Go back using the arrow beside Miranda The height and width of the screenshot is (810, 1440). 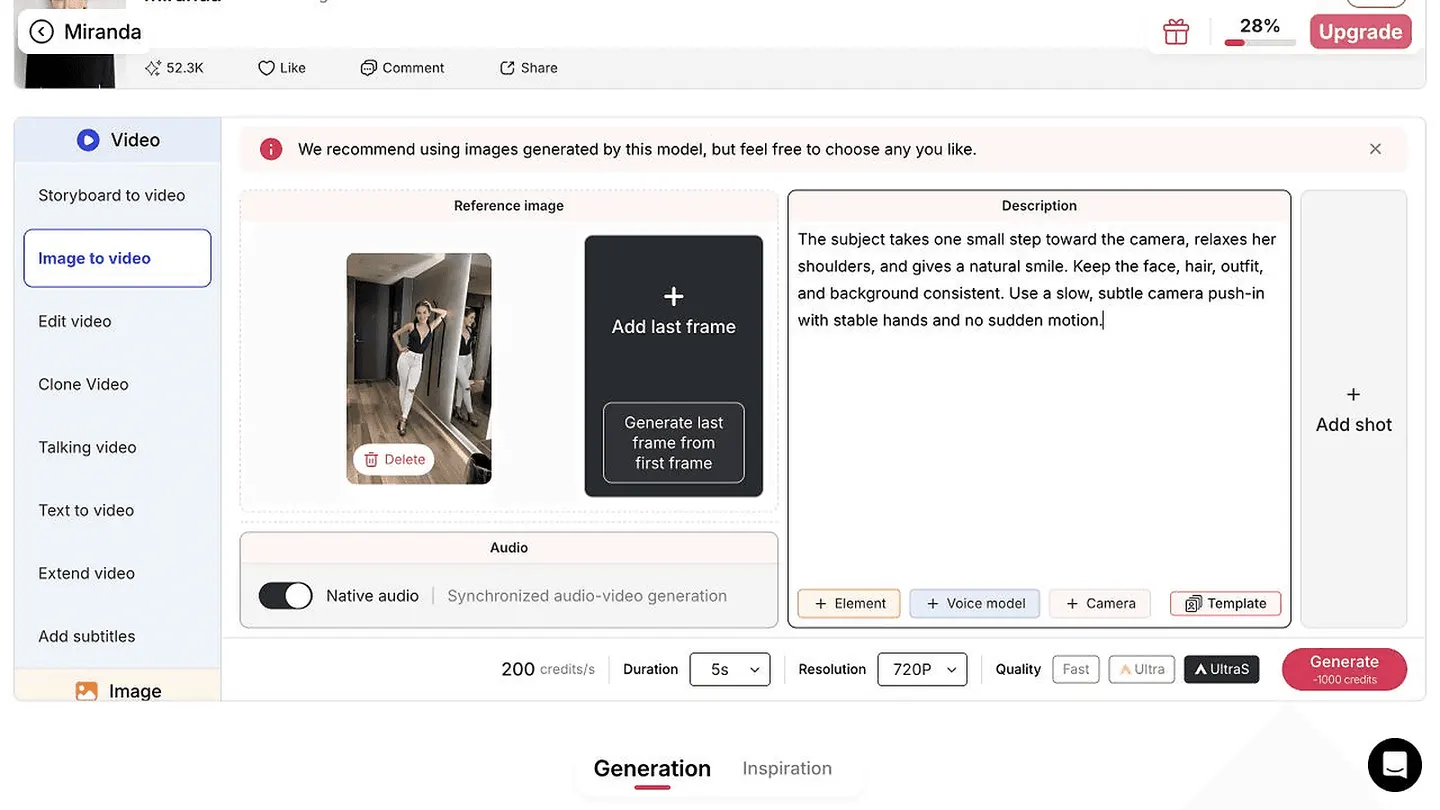[41, 32]
